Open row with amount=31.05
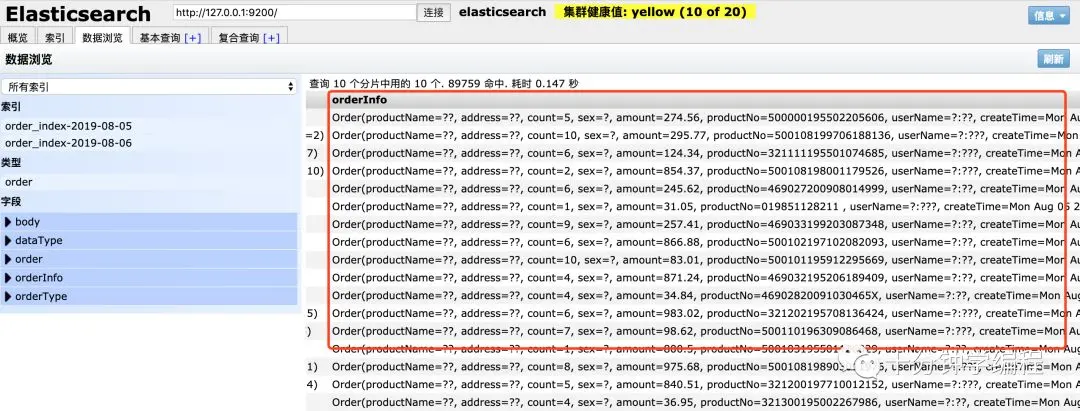Image resolution: width=1080 pixels, height=411 pixels. click(693, 207)
